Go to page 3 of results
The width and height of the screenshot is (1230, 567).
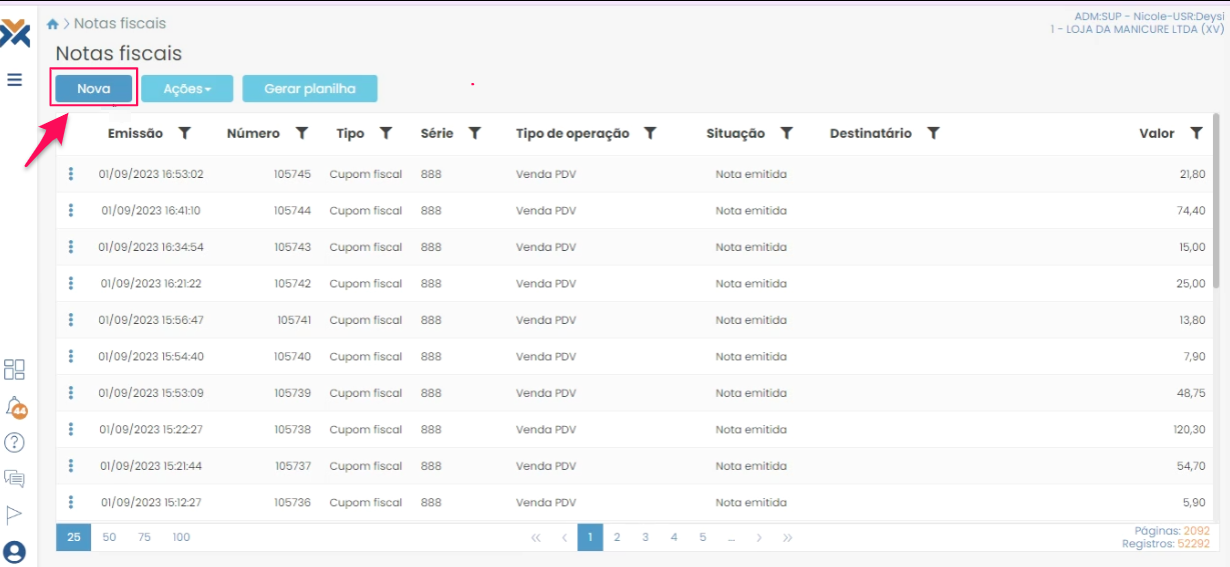tap(646, 537)
